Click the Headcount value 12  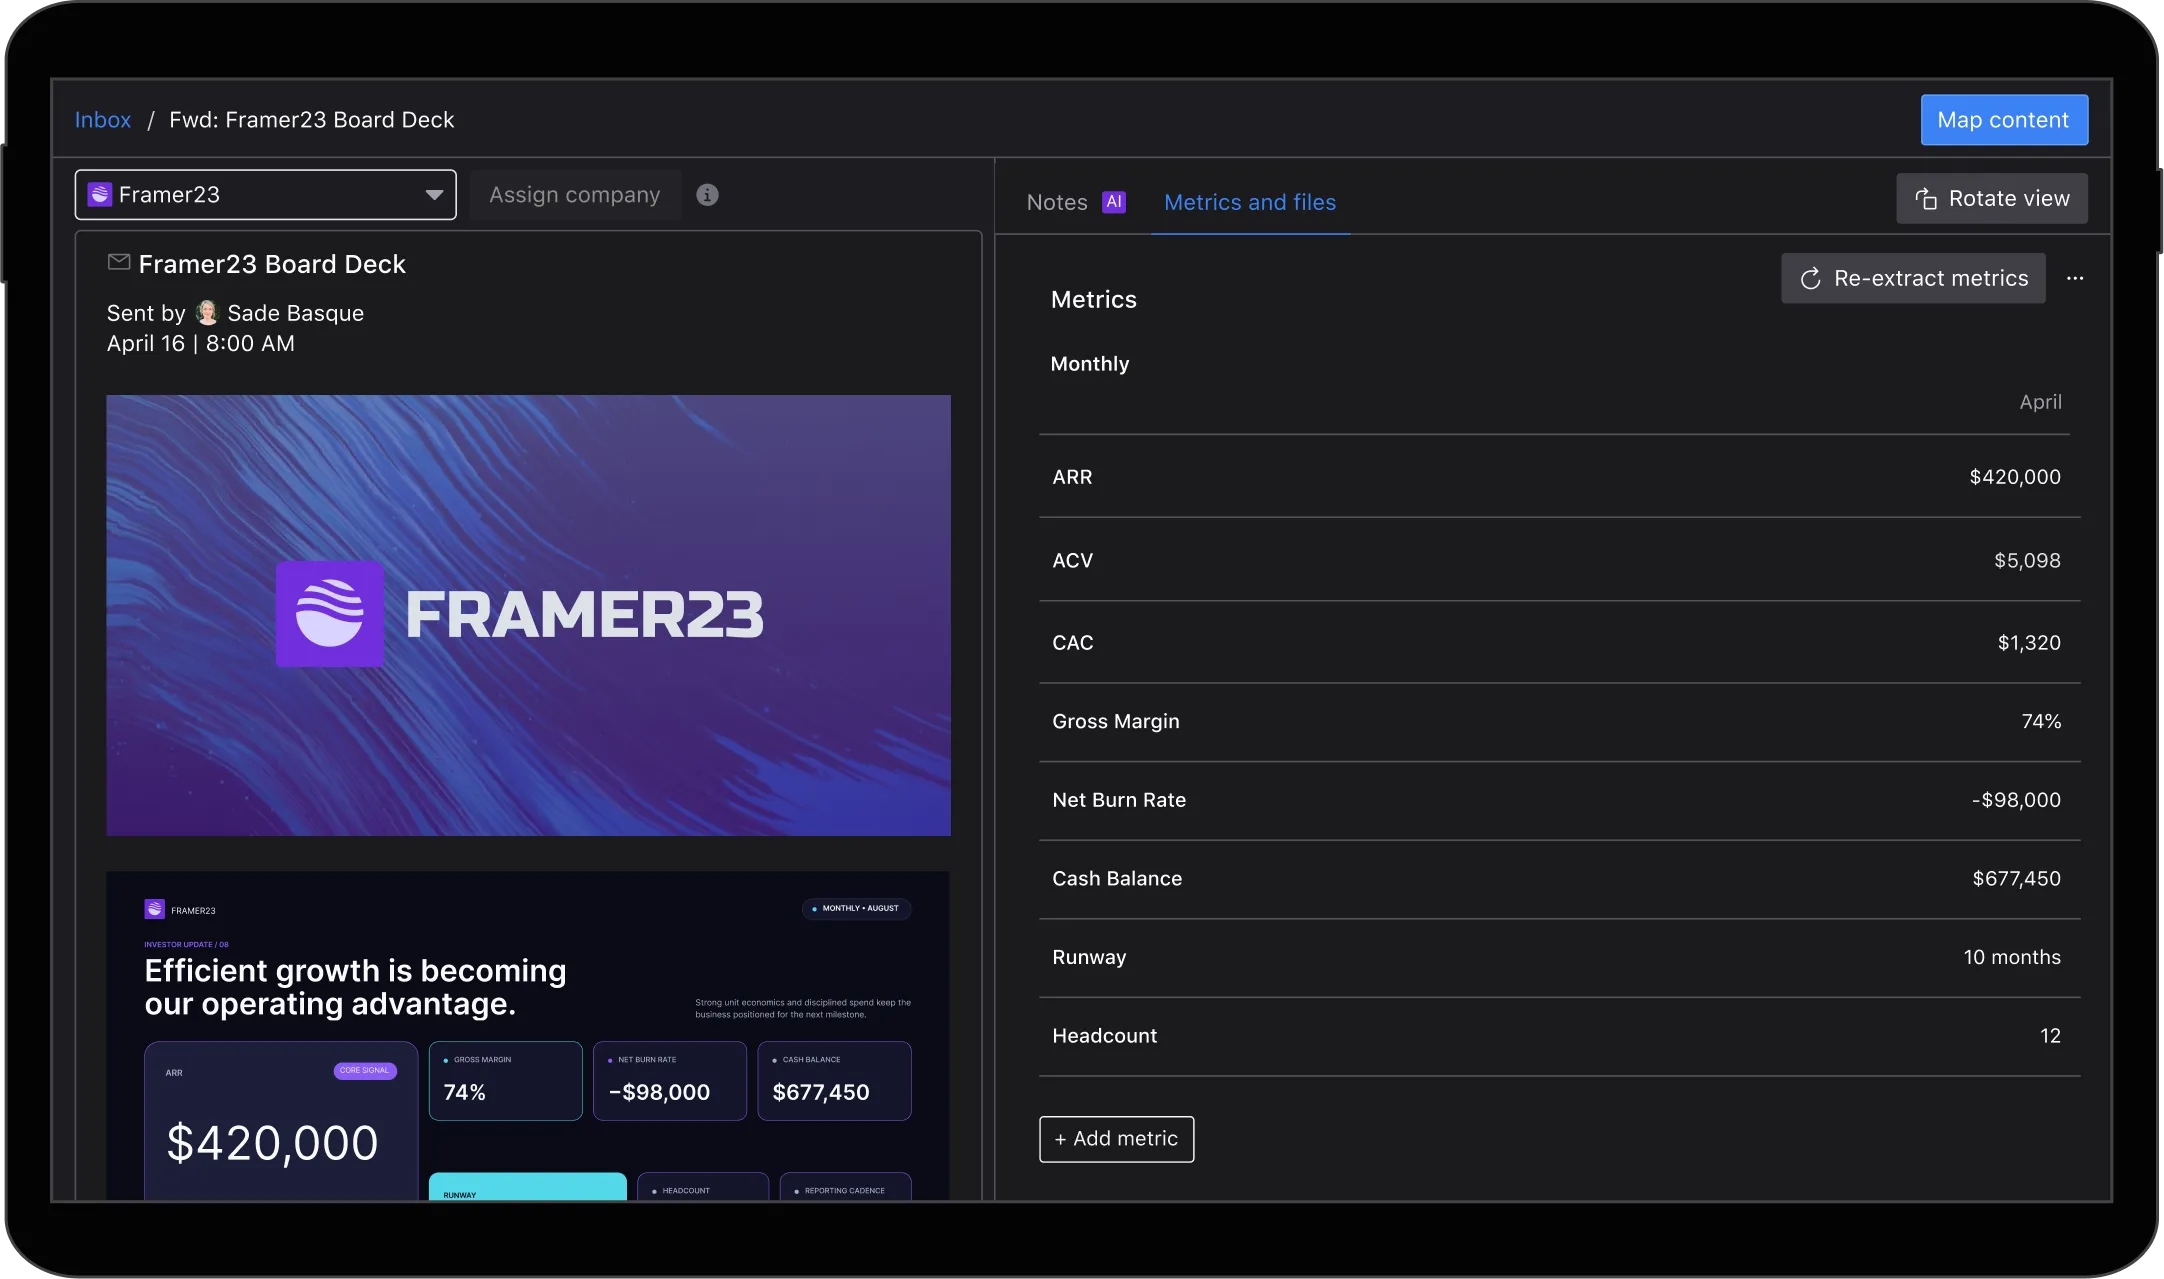2050,1036
